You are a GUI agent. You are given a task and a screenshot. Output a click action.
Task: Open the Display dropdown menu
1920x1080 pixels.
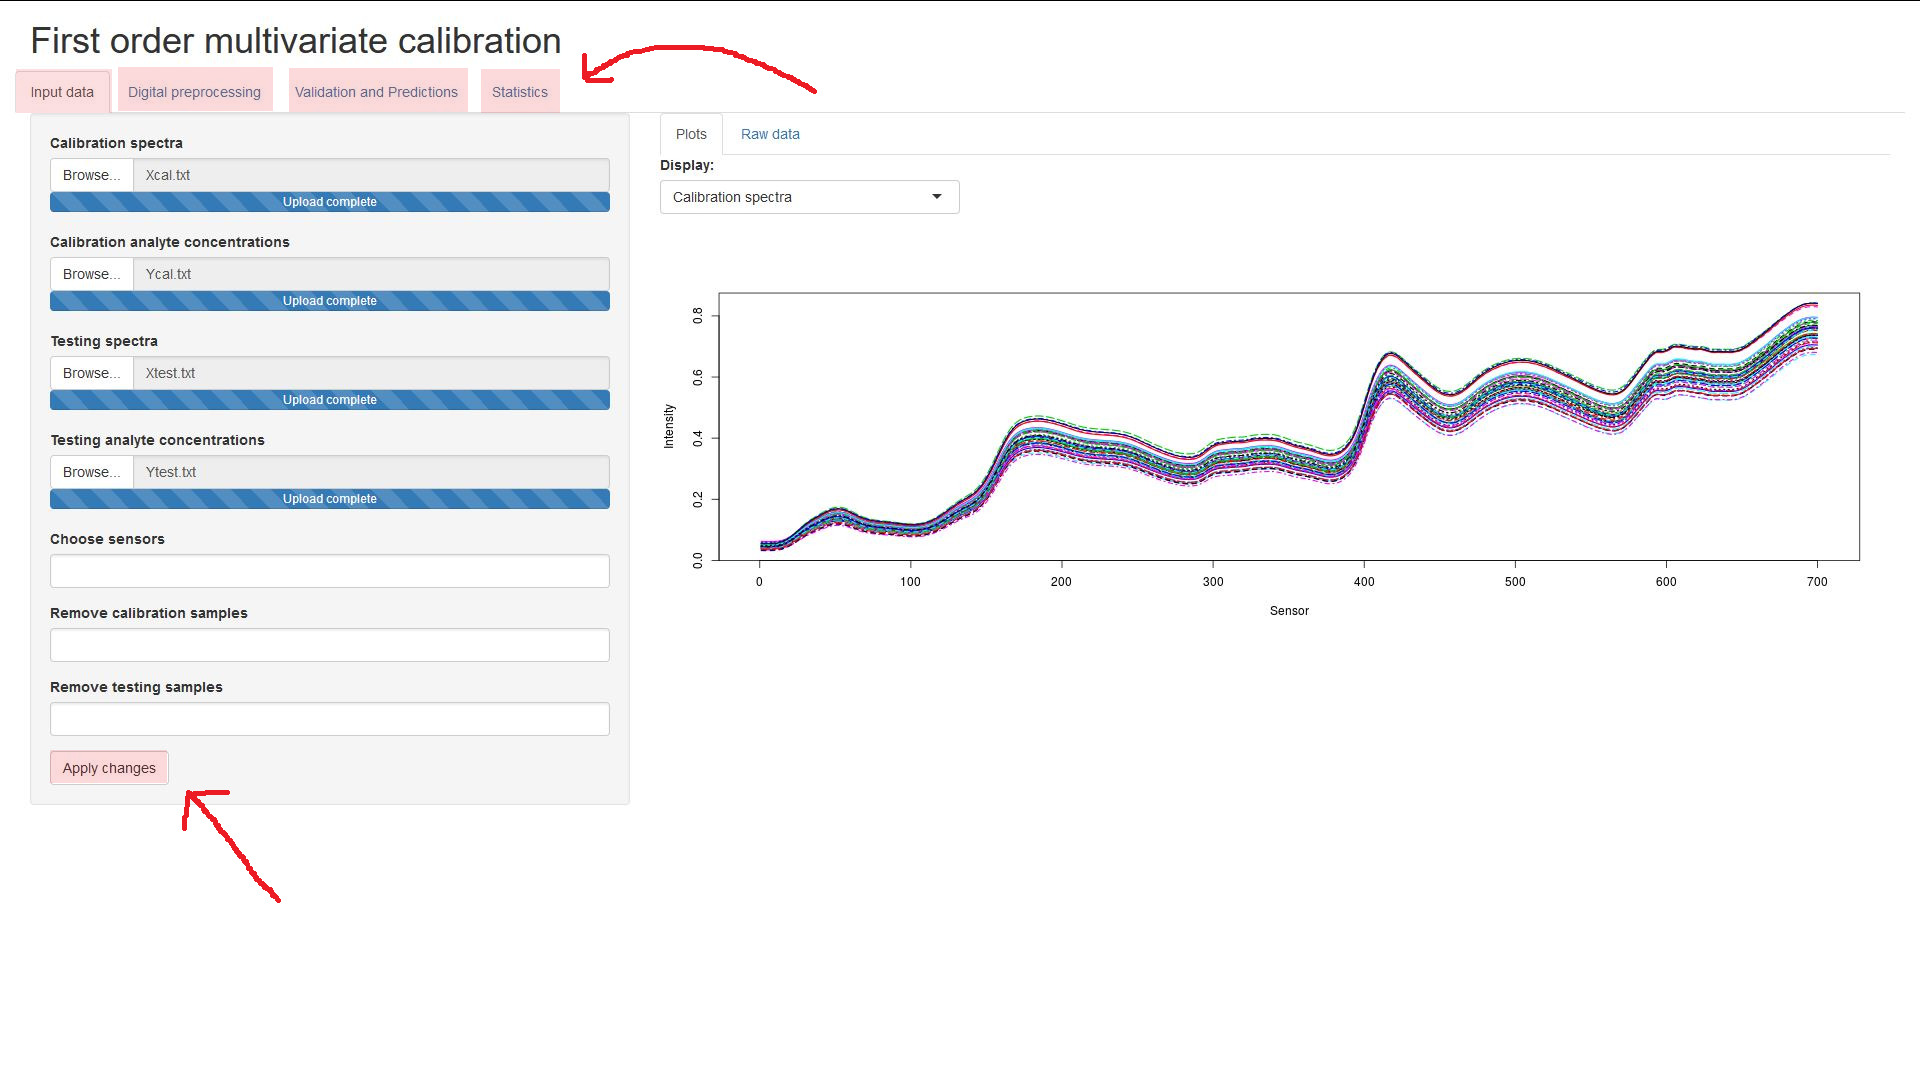(x=808, y=197)
